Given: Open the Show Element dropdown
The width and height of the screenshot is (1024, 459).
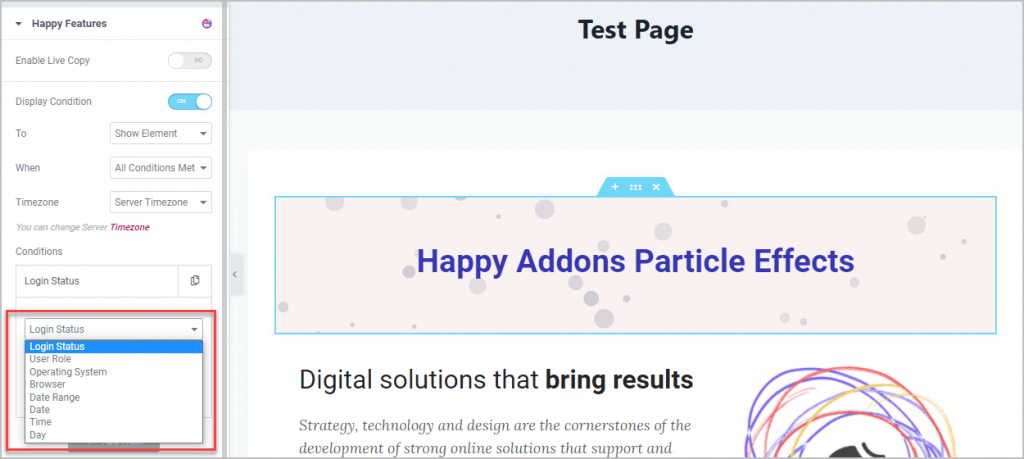Looking at the screenshot, I should pos(160,134).
